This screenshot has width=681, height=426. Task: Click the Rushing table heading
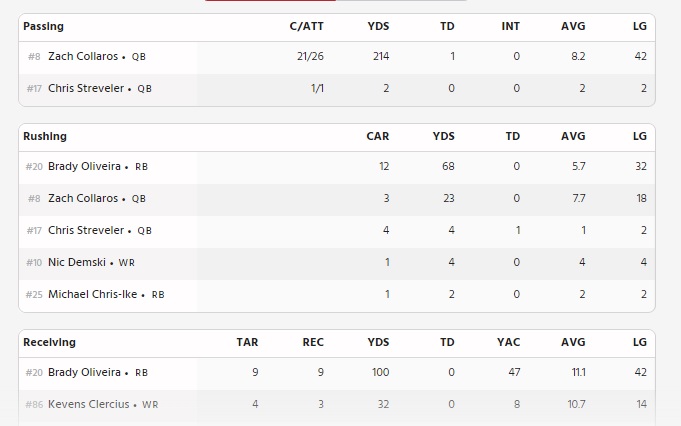coord(45,136)
